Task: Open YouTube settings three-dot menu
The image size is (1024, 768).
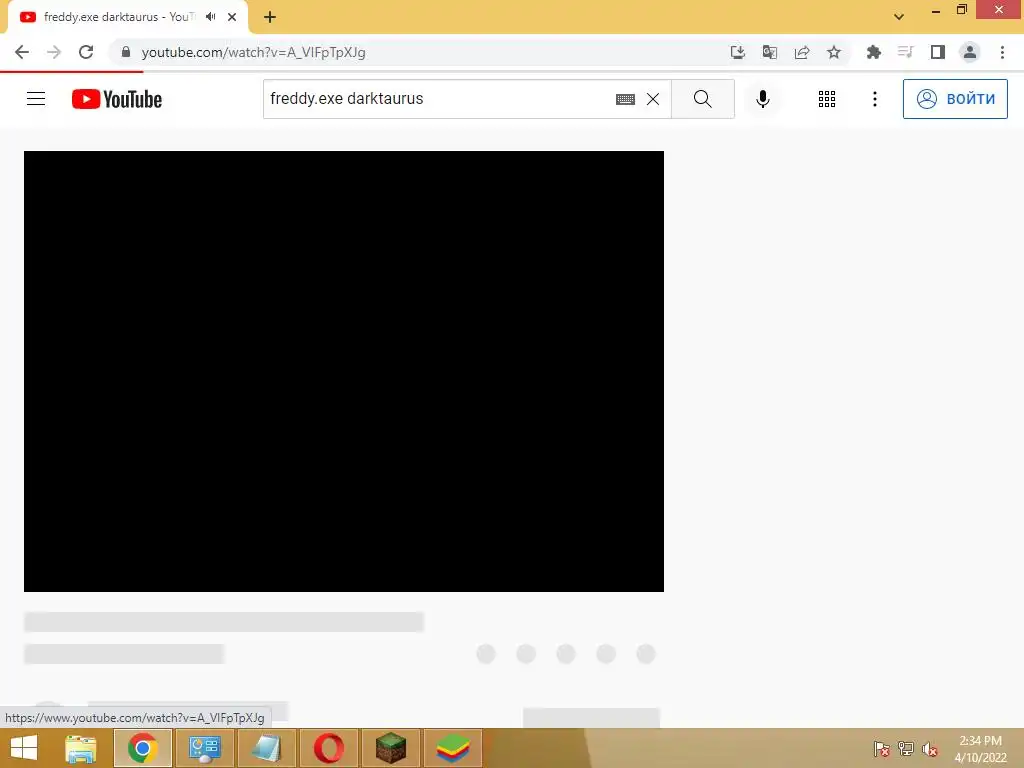Action: (x=874, y=99)
